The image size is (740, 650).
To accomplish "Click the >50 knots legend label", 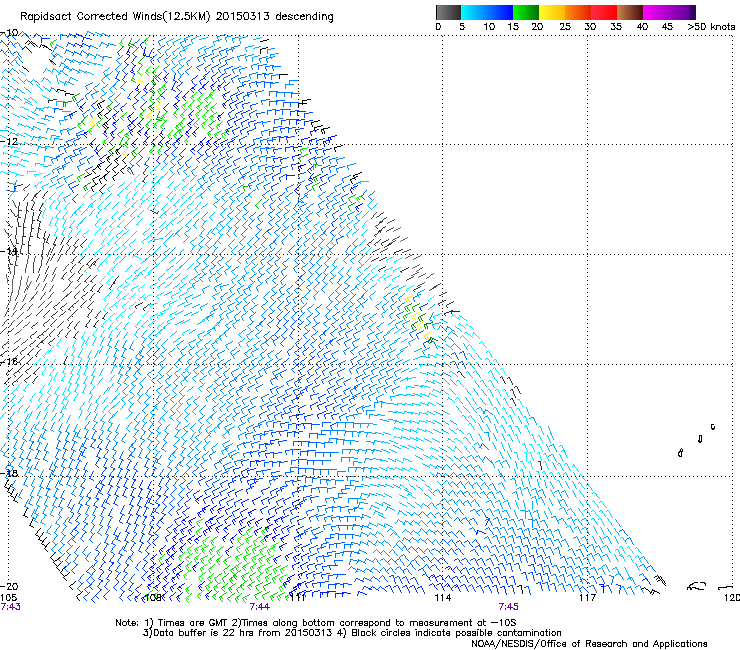I will pyautogui.click(x=711, y=27).
